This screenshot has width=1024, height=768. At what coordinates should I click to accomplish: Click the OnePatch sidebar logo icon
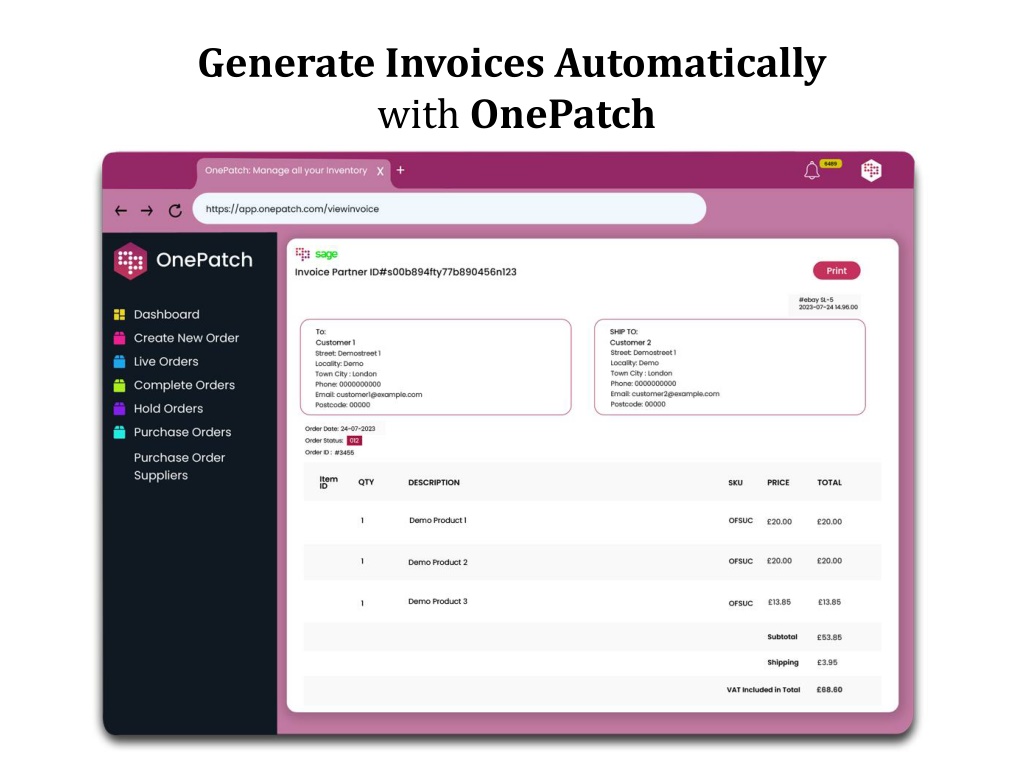pyautogui.click(x=131, y=261)
